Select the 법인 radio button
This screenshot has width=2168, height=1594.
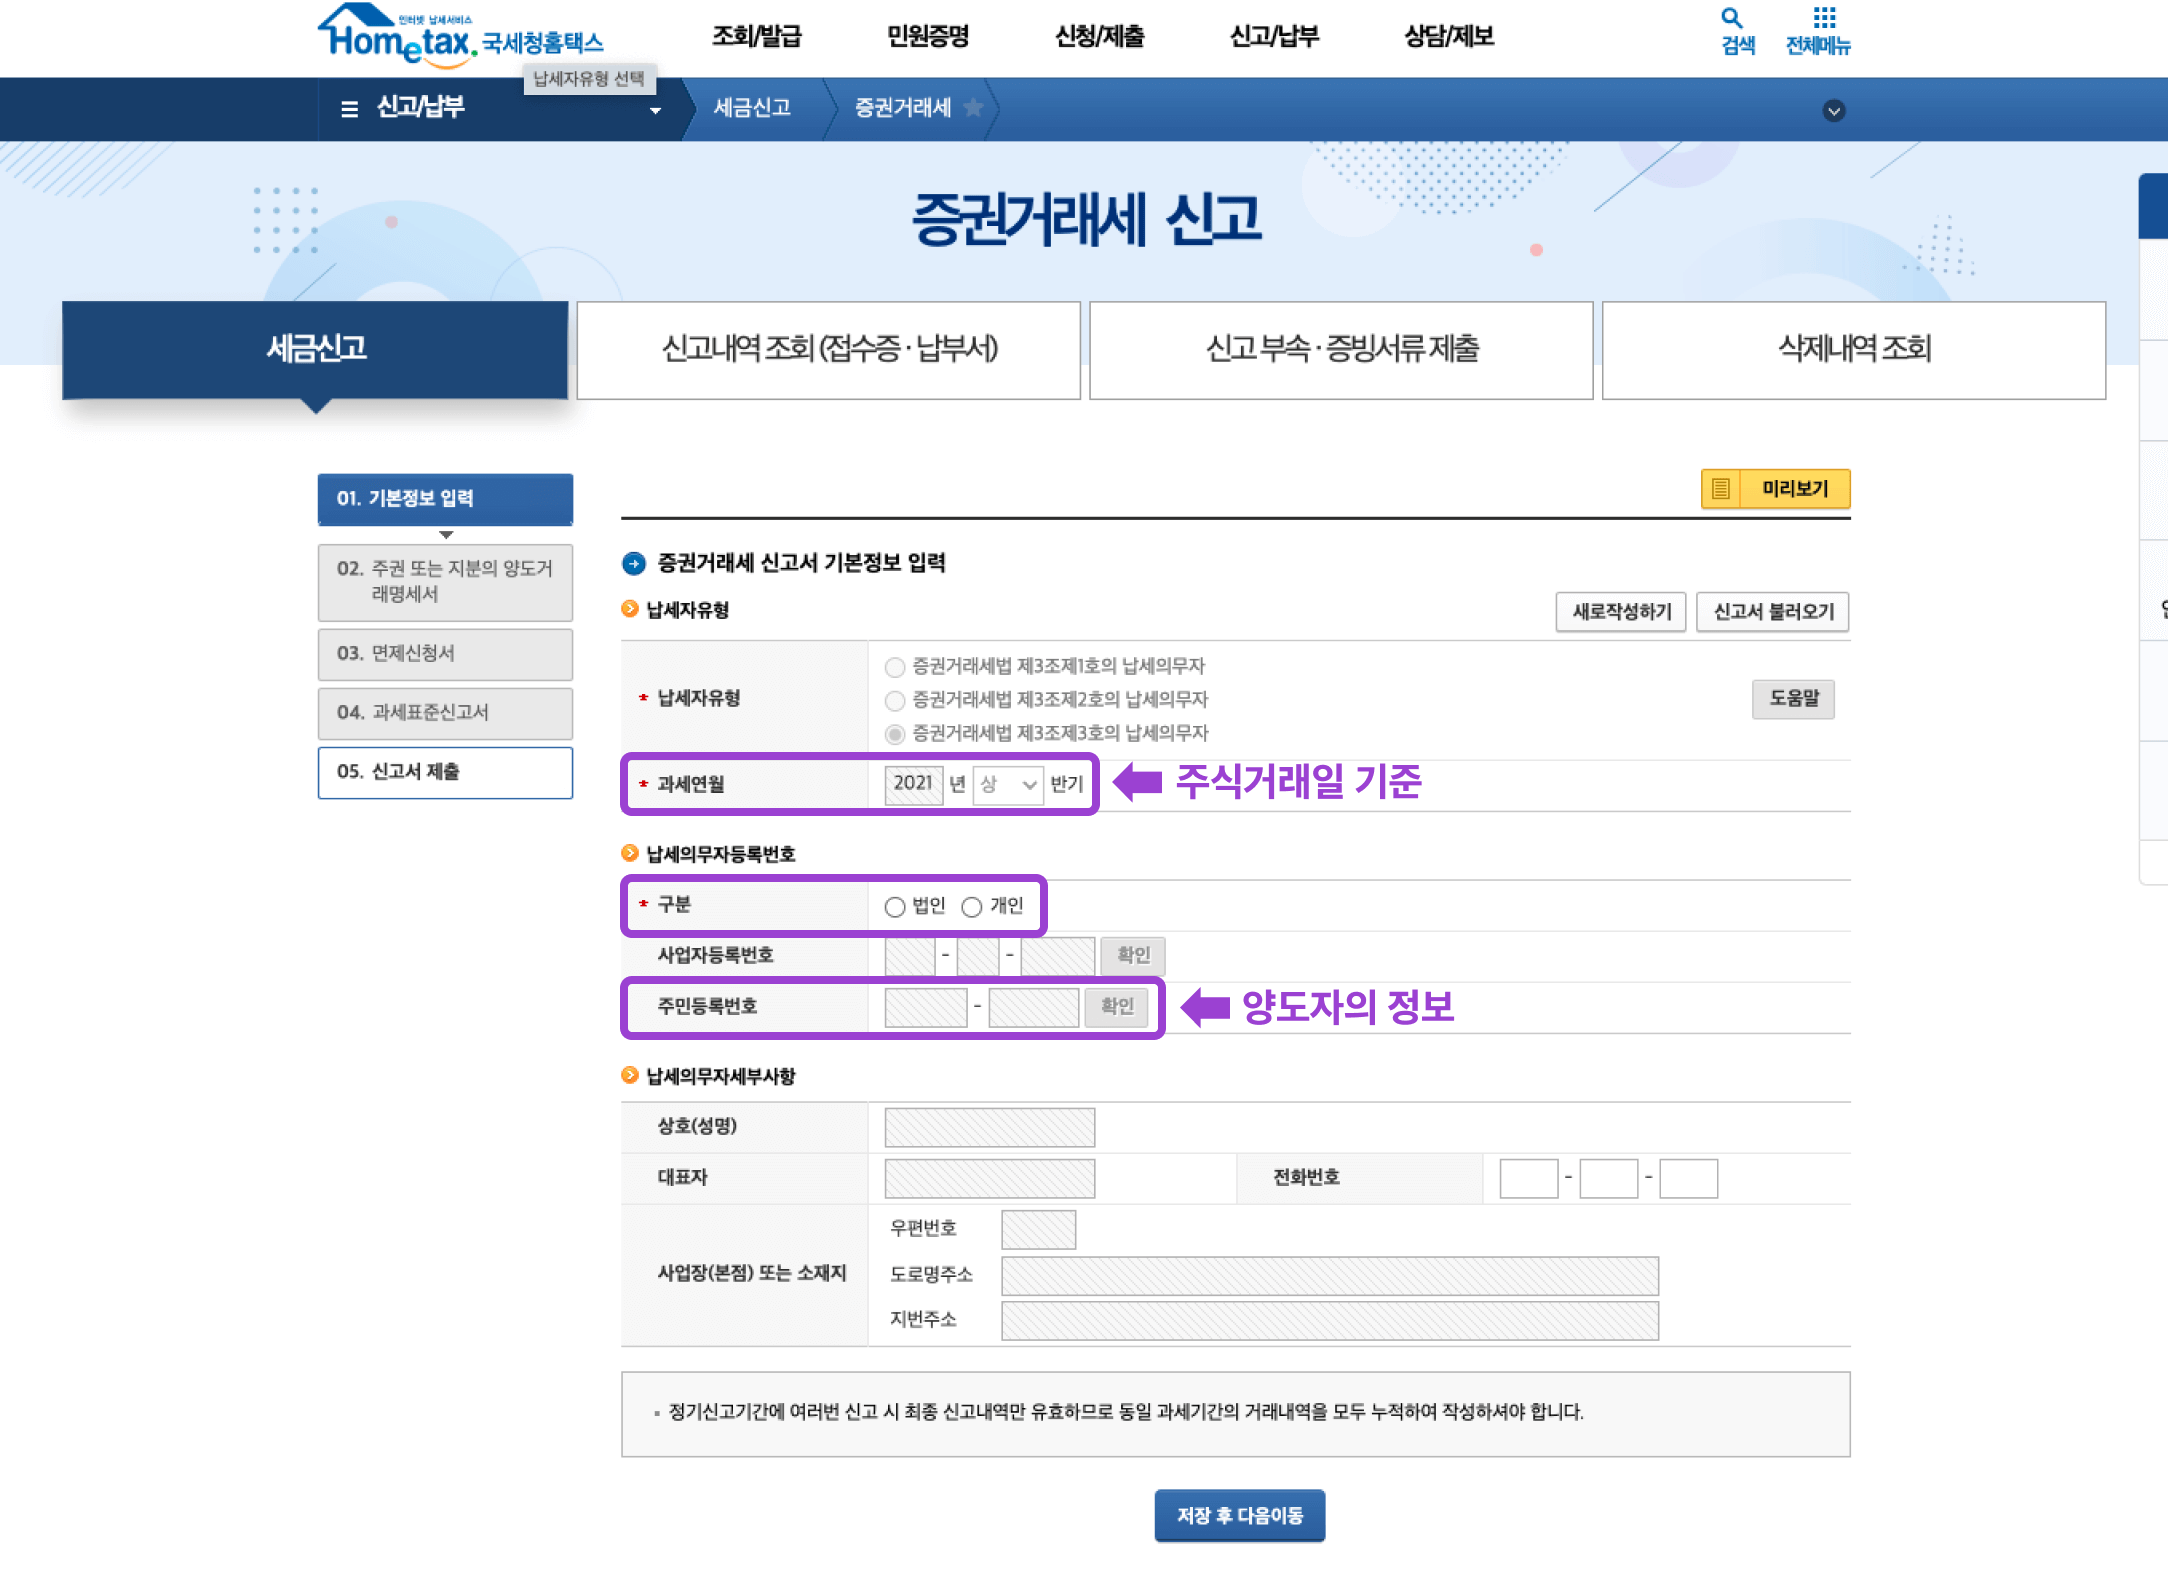pos(895,907)
